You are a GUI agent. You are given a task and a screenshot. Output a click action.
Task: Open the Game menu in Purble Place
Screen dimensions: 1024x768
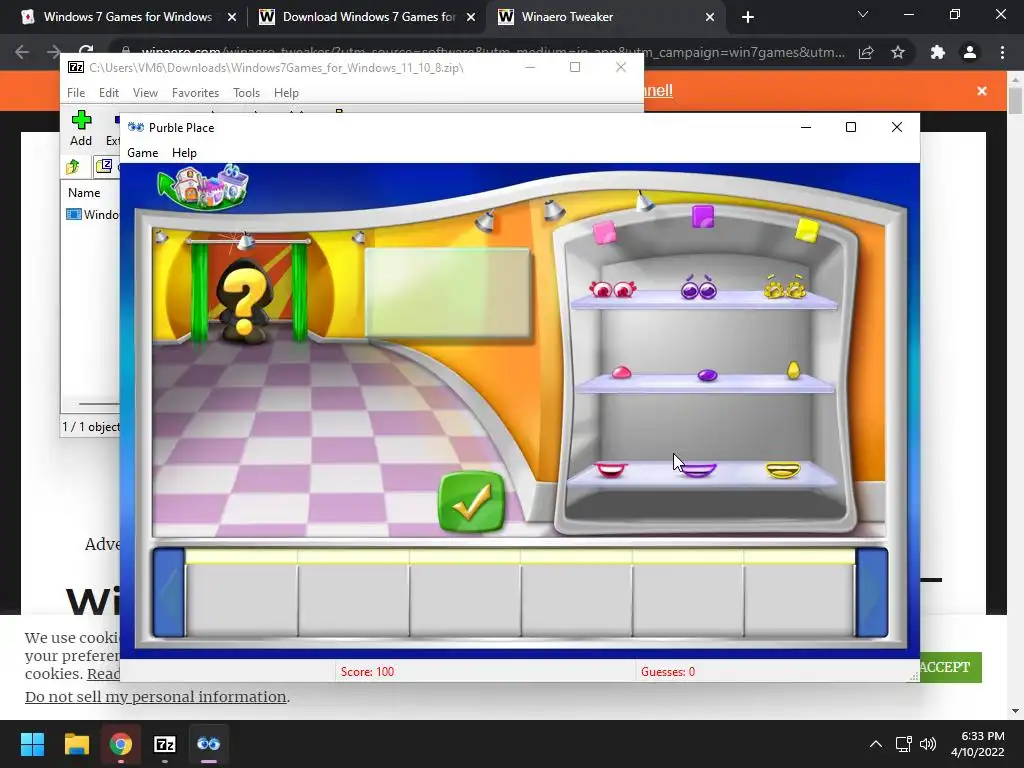pos(142,153)
